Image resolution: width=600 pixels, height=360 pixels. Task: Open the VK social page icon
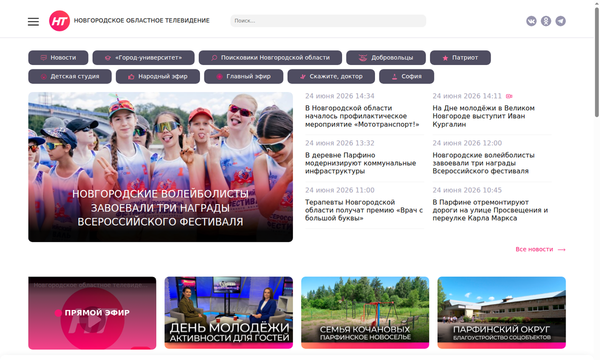pyautogui.click(x=531, y=21)
